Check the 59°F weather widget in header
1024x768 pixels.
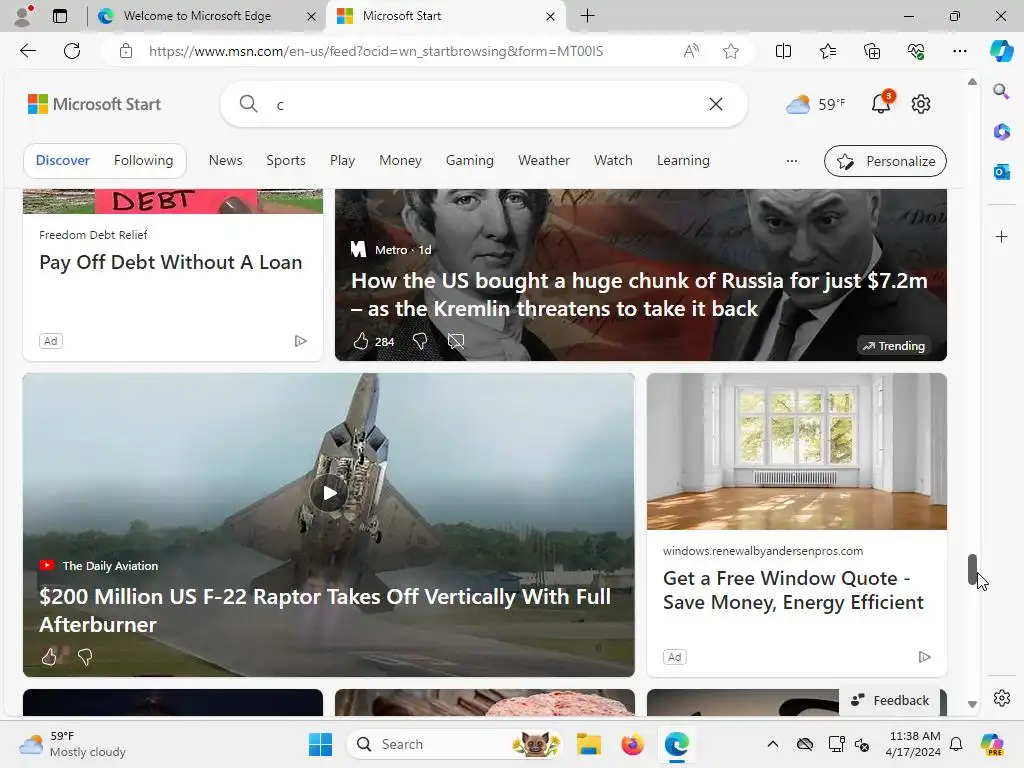[816, 104]
